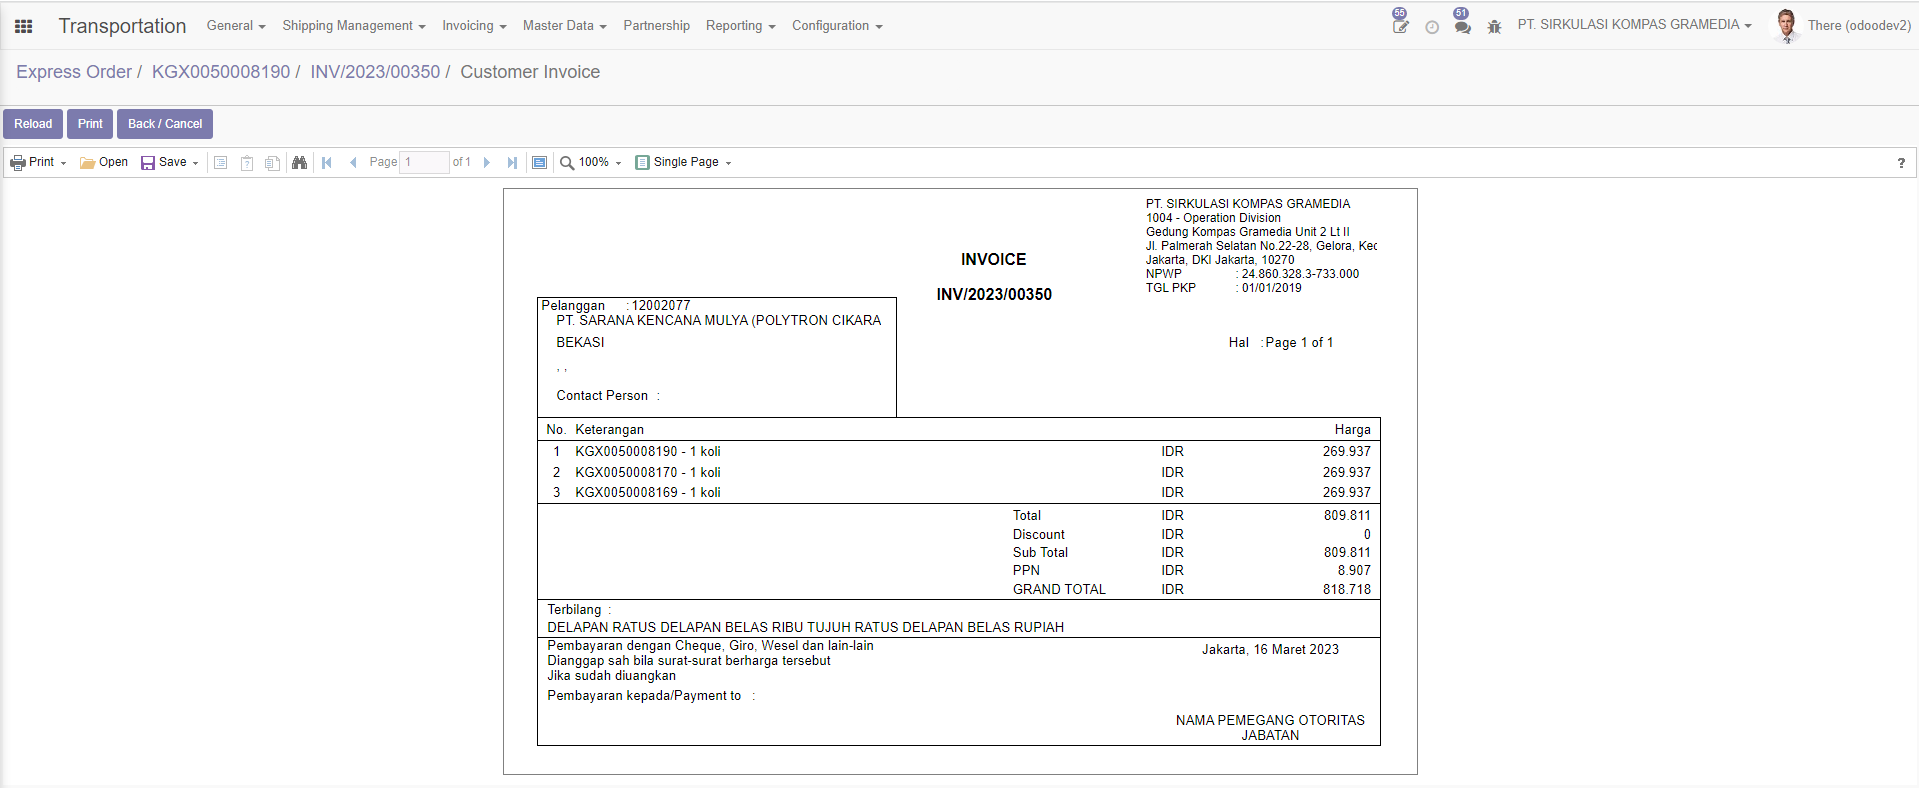Image resolution: width=1919 pixels, height=788 pixels.
Task: Click the report parameters icon
Action: coord(221,163)
